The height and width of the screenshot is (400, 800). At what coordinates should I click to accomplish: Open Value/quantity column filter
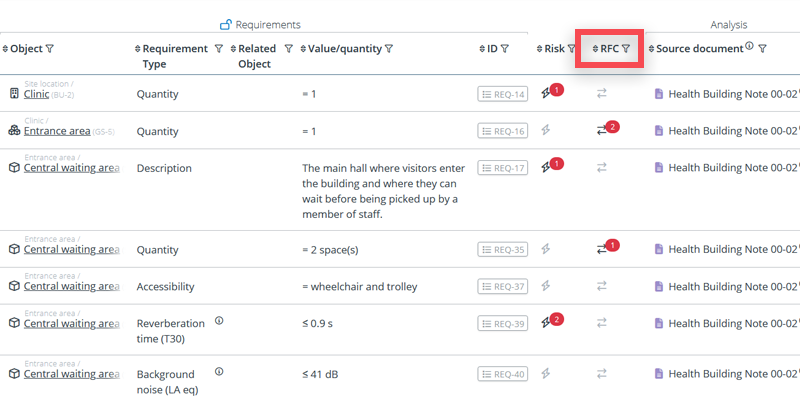click(x=389, y=48)
